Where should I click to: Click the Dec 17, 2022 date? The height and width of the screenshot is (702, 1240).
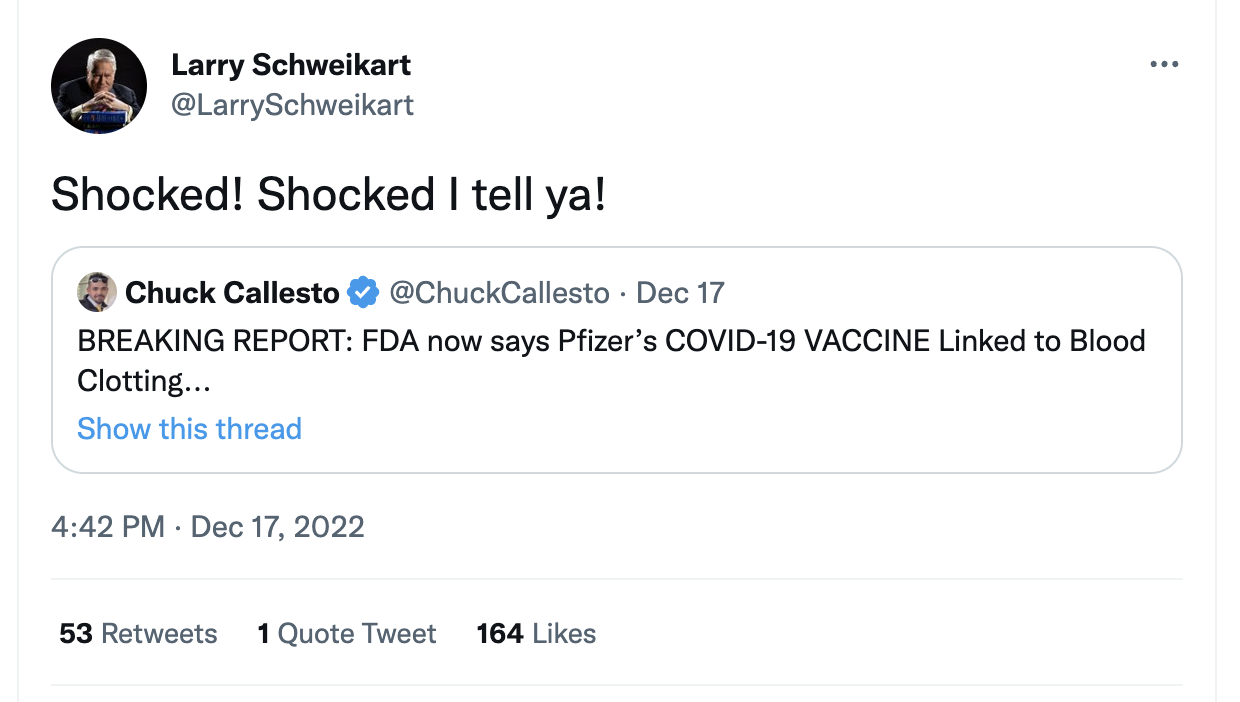coord(277,526)
